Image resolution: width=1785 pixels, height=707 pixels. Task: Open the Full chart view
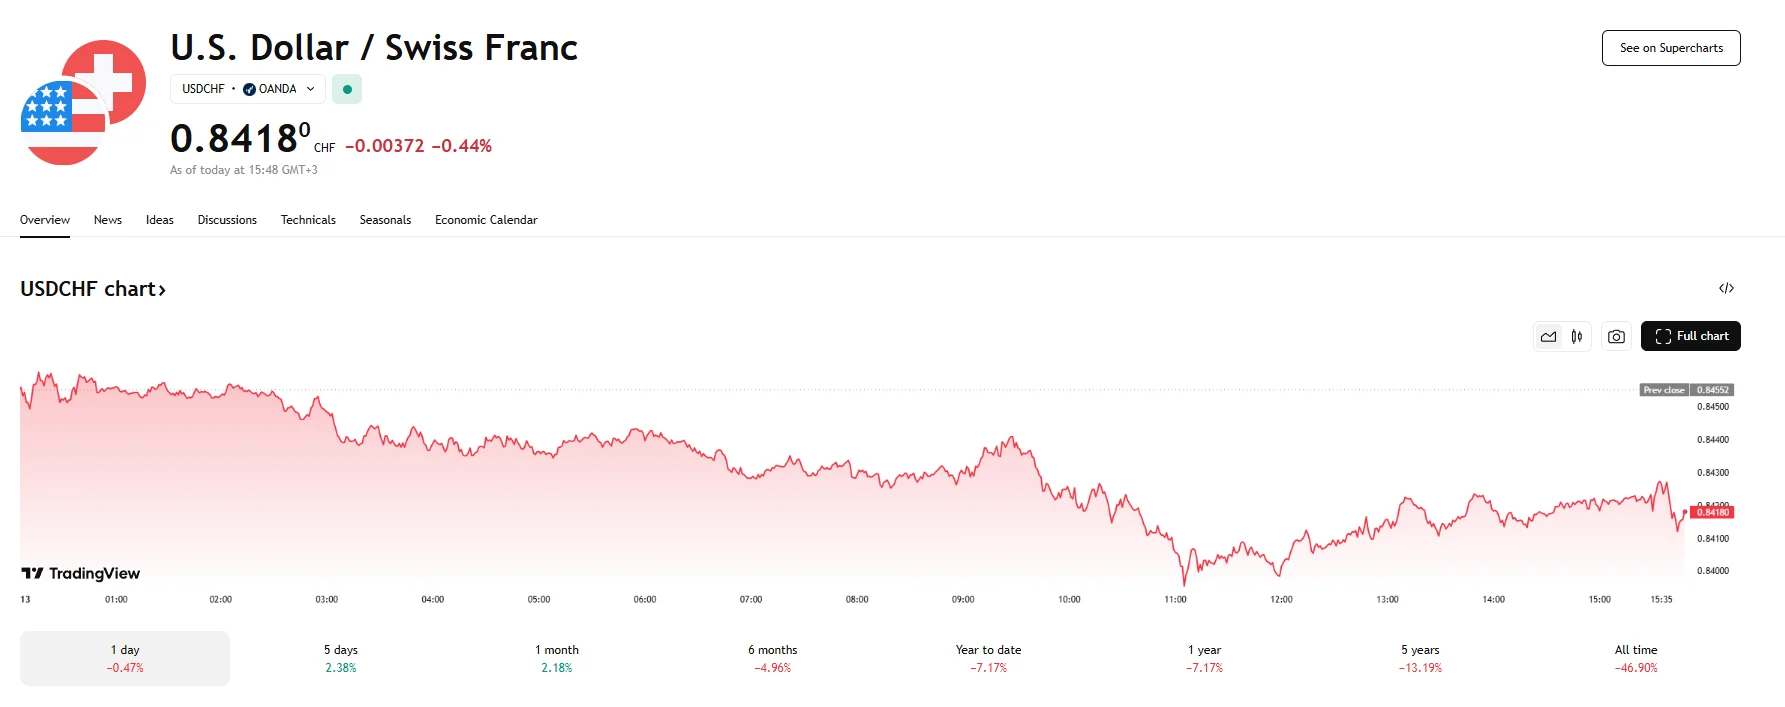1691,336
